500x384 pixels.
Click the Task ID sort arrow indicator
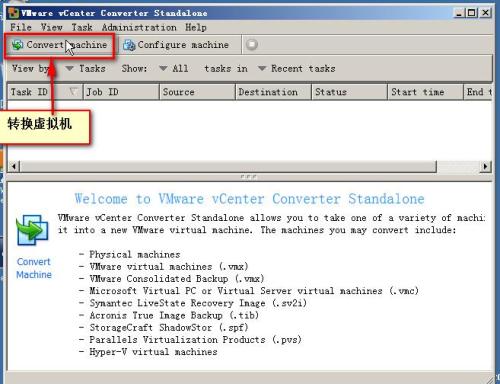tap(73, 91)
